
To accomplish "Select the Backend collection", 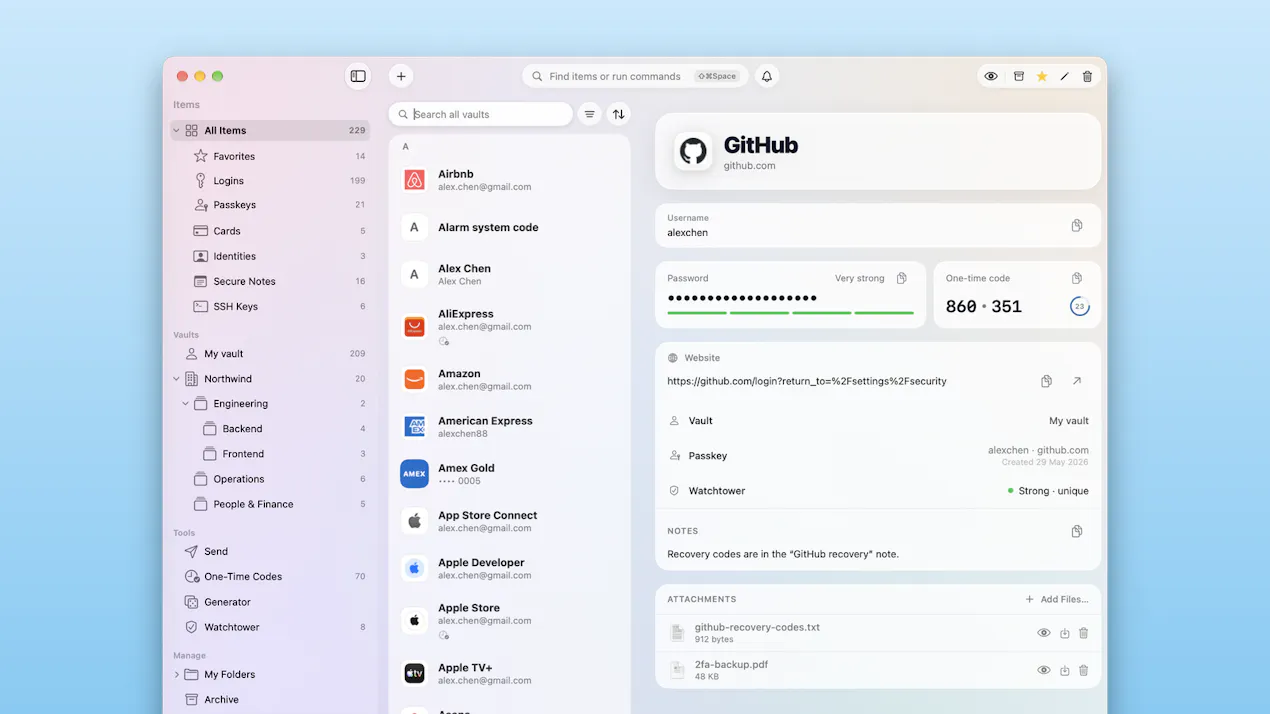I will (x=270, y=429).
